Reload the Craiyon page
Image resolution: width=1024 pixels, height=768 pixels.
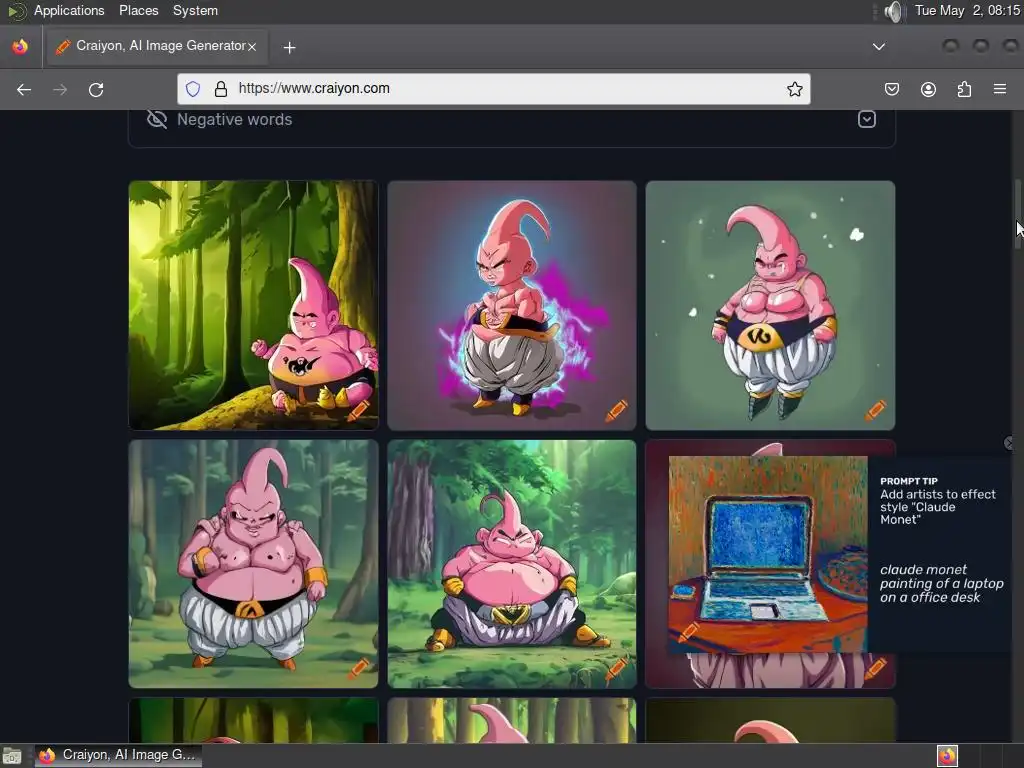tap(96, 89)
